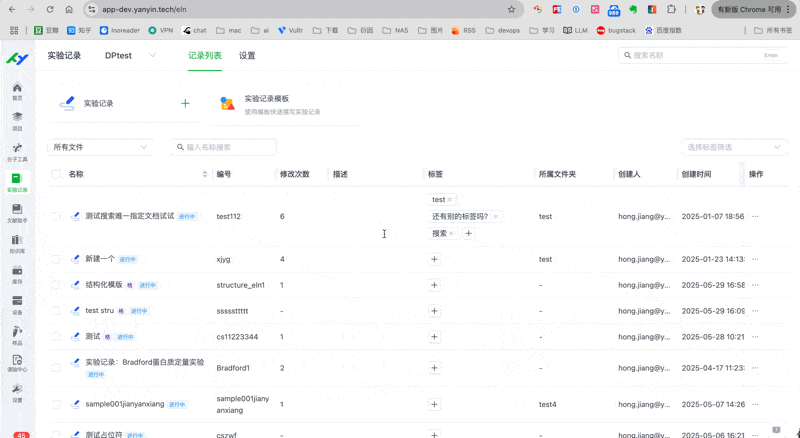The width and height of the screenshot is (800, 438).
Task: Remove the 'test' tag
Action: click(x=449, y=200)
